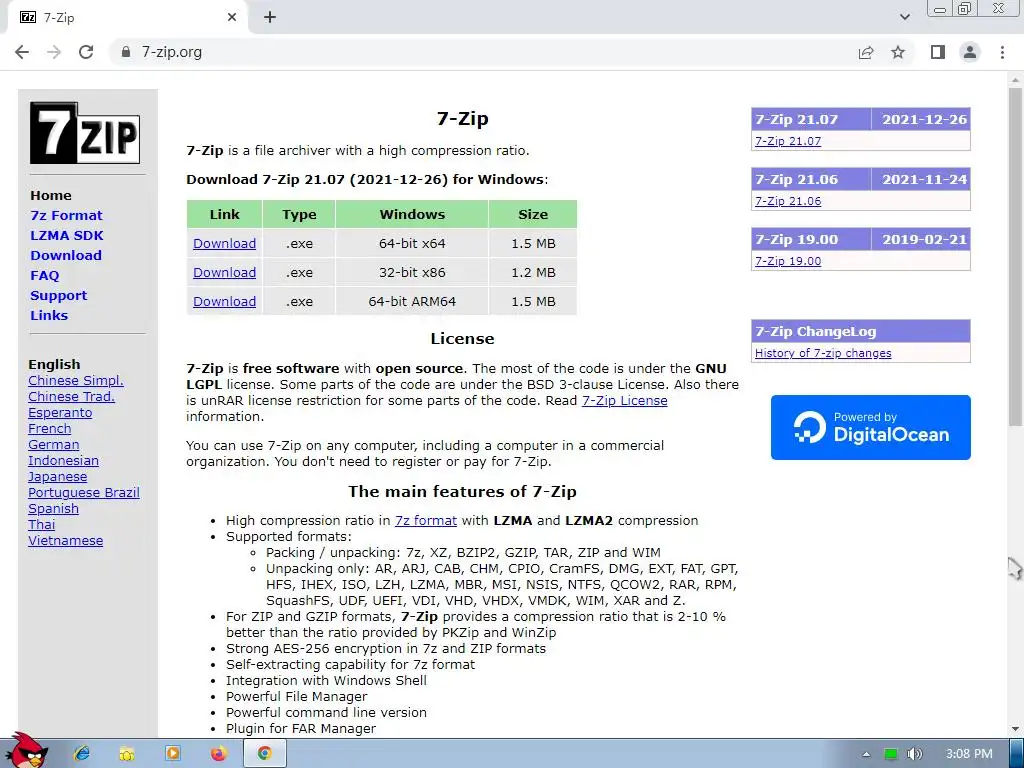Open the media player taskbar icon
The width and height of the screenshot is (1024, 768).
(172, 753)
